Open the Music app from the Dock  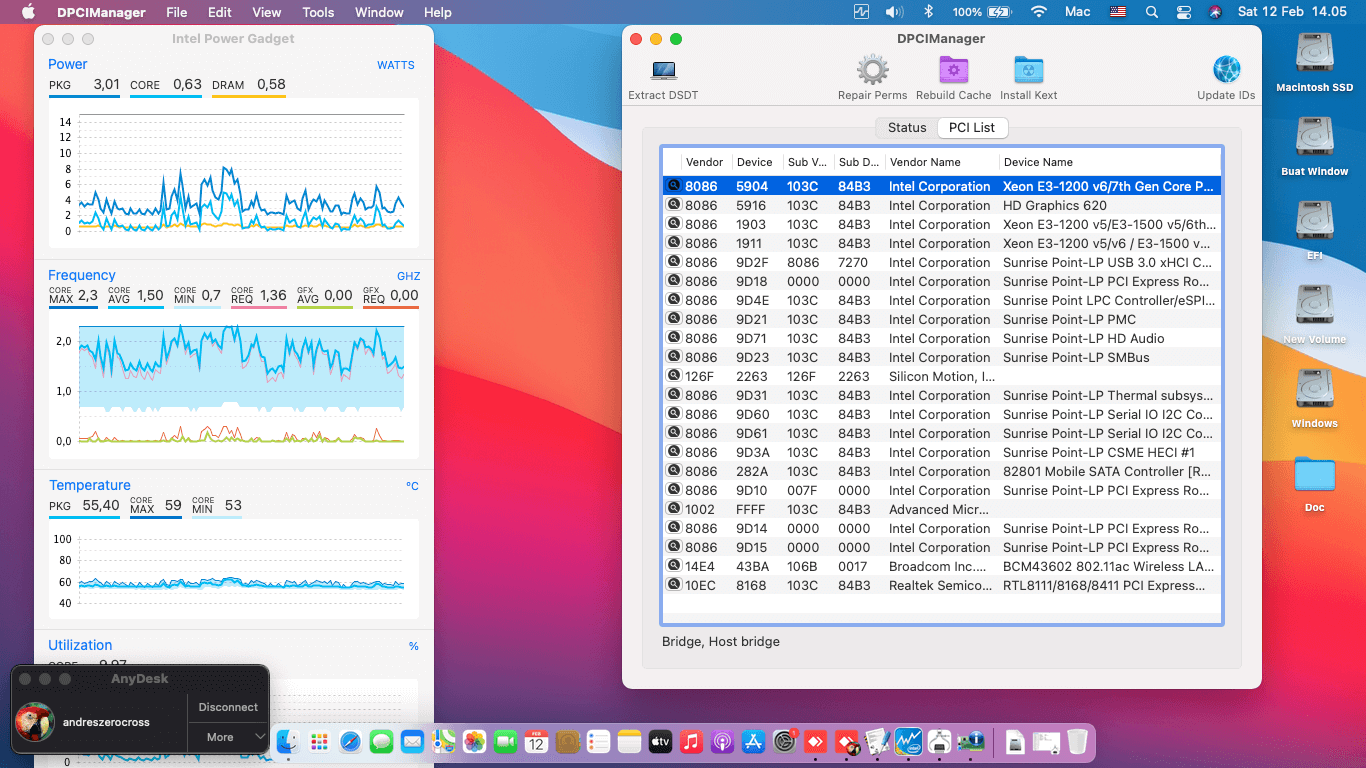(691, 742)
